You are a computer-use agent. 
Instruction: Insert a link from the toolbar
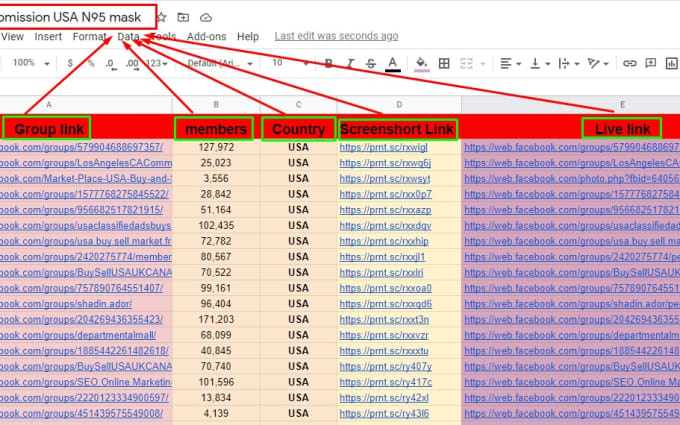[x=630, y=63]
